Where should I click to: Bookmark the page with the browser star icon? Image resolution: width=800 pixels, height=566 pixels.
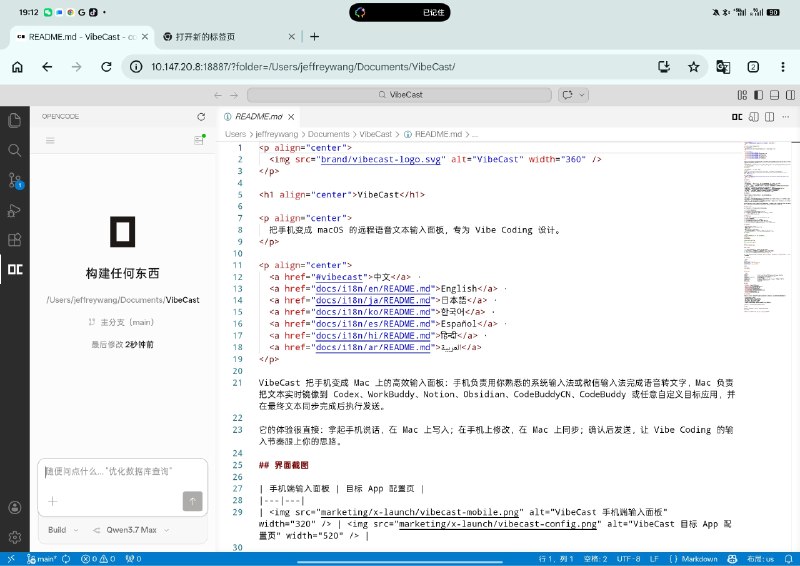tap(693, 67)
